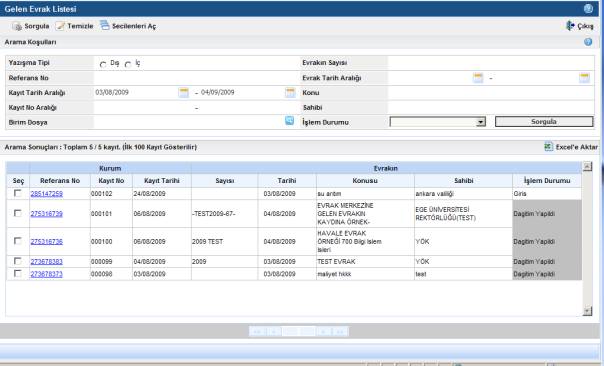Open reference link 285147259
The height and width of the screenshot is (366, 604).
coord(47,194)
